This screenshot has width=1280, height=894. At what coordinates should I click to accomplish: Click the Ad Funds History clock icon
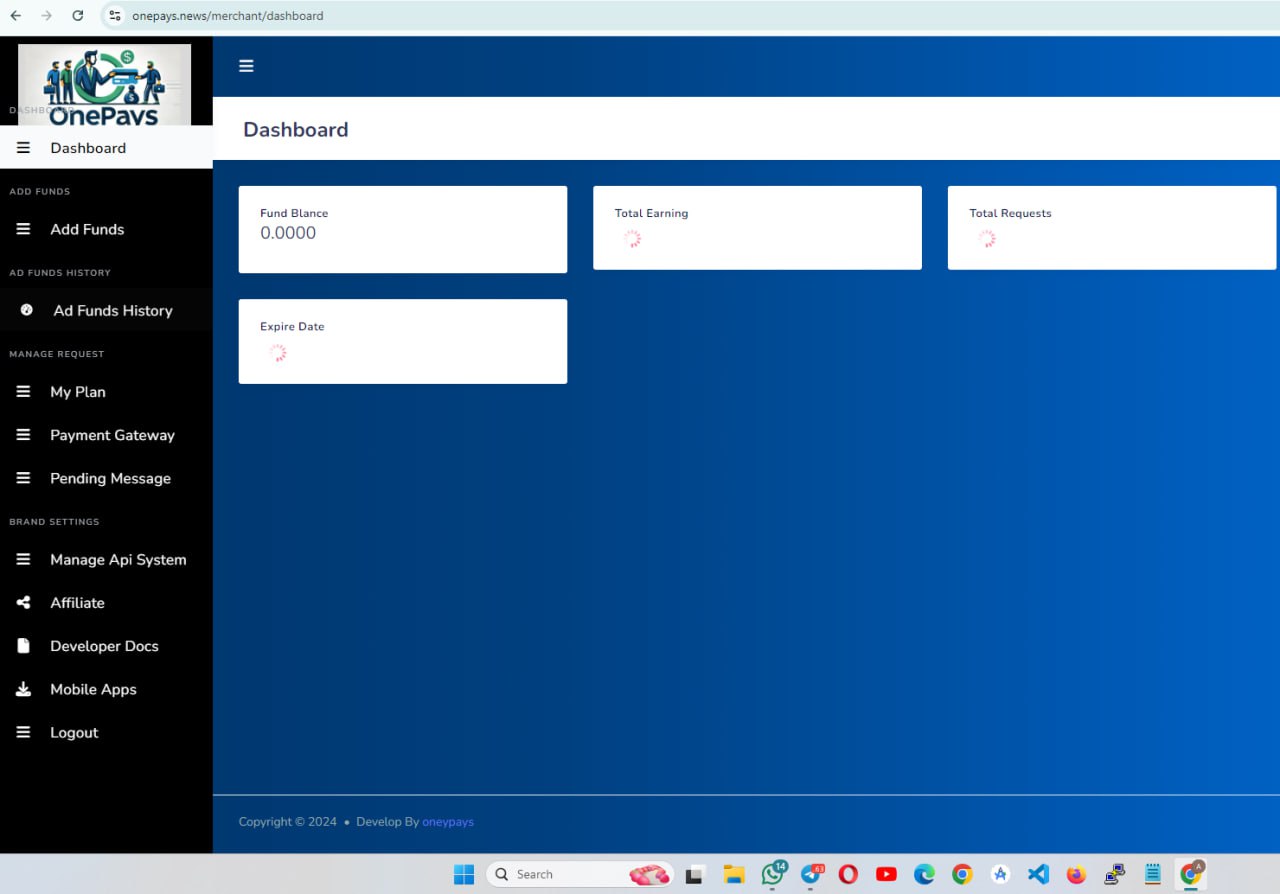pyautogui.click(x=27, y=310)
